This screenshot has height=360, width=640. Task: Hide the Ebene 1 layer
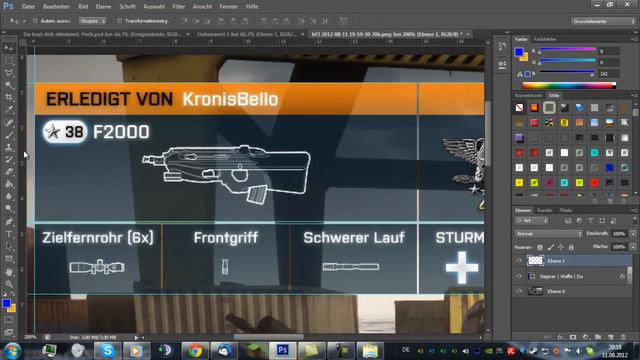(519, 260)
